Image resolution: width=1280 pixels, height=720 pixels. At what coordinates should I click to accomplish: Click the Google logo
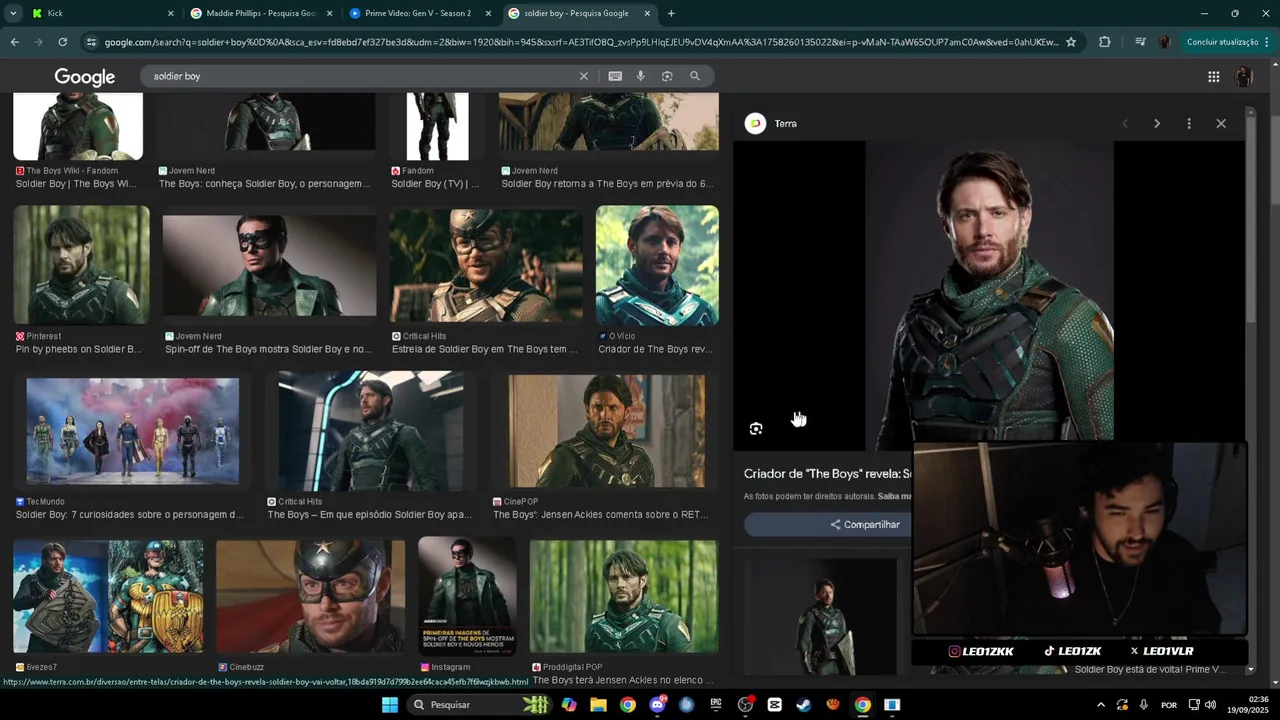[84, 77]
